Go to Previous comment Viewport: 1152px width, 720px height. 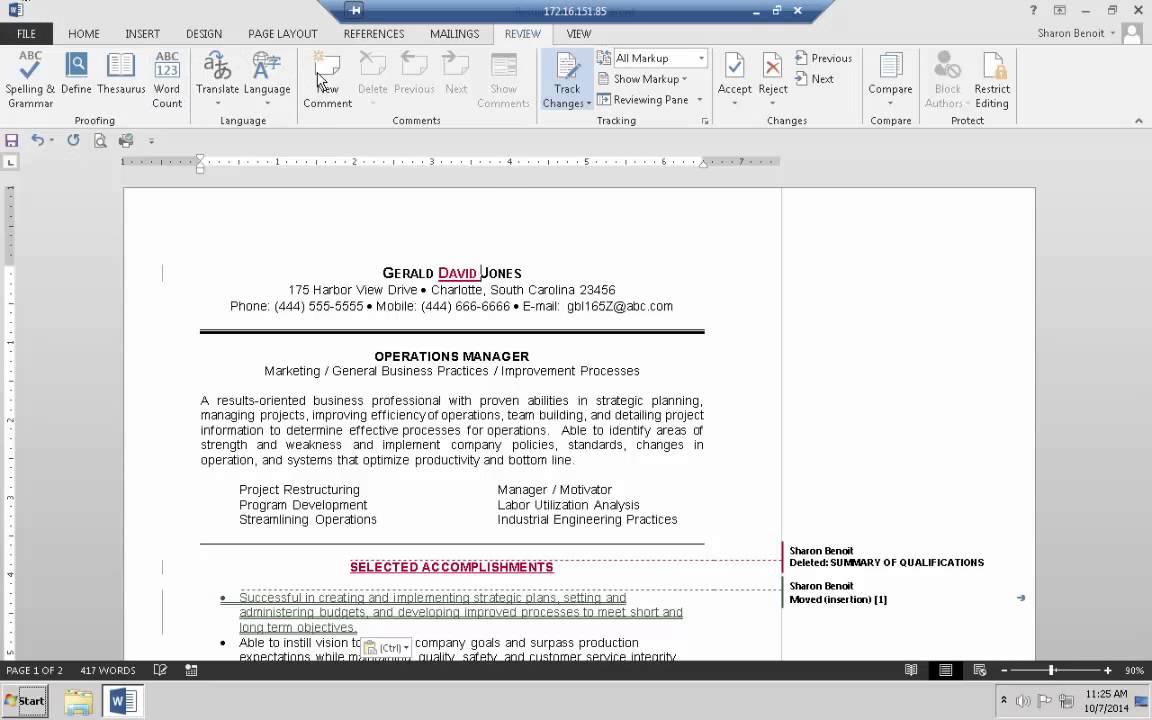pos(414,73)
